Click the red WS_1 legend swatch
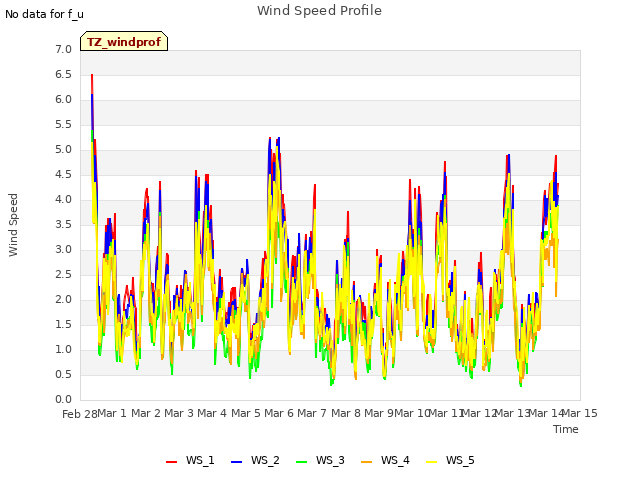The width and height of the screenshot is (640, 480). click(x=171, y=462)
